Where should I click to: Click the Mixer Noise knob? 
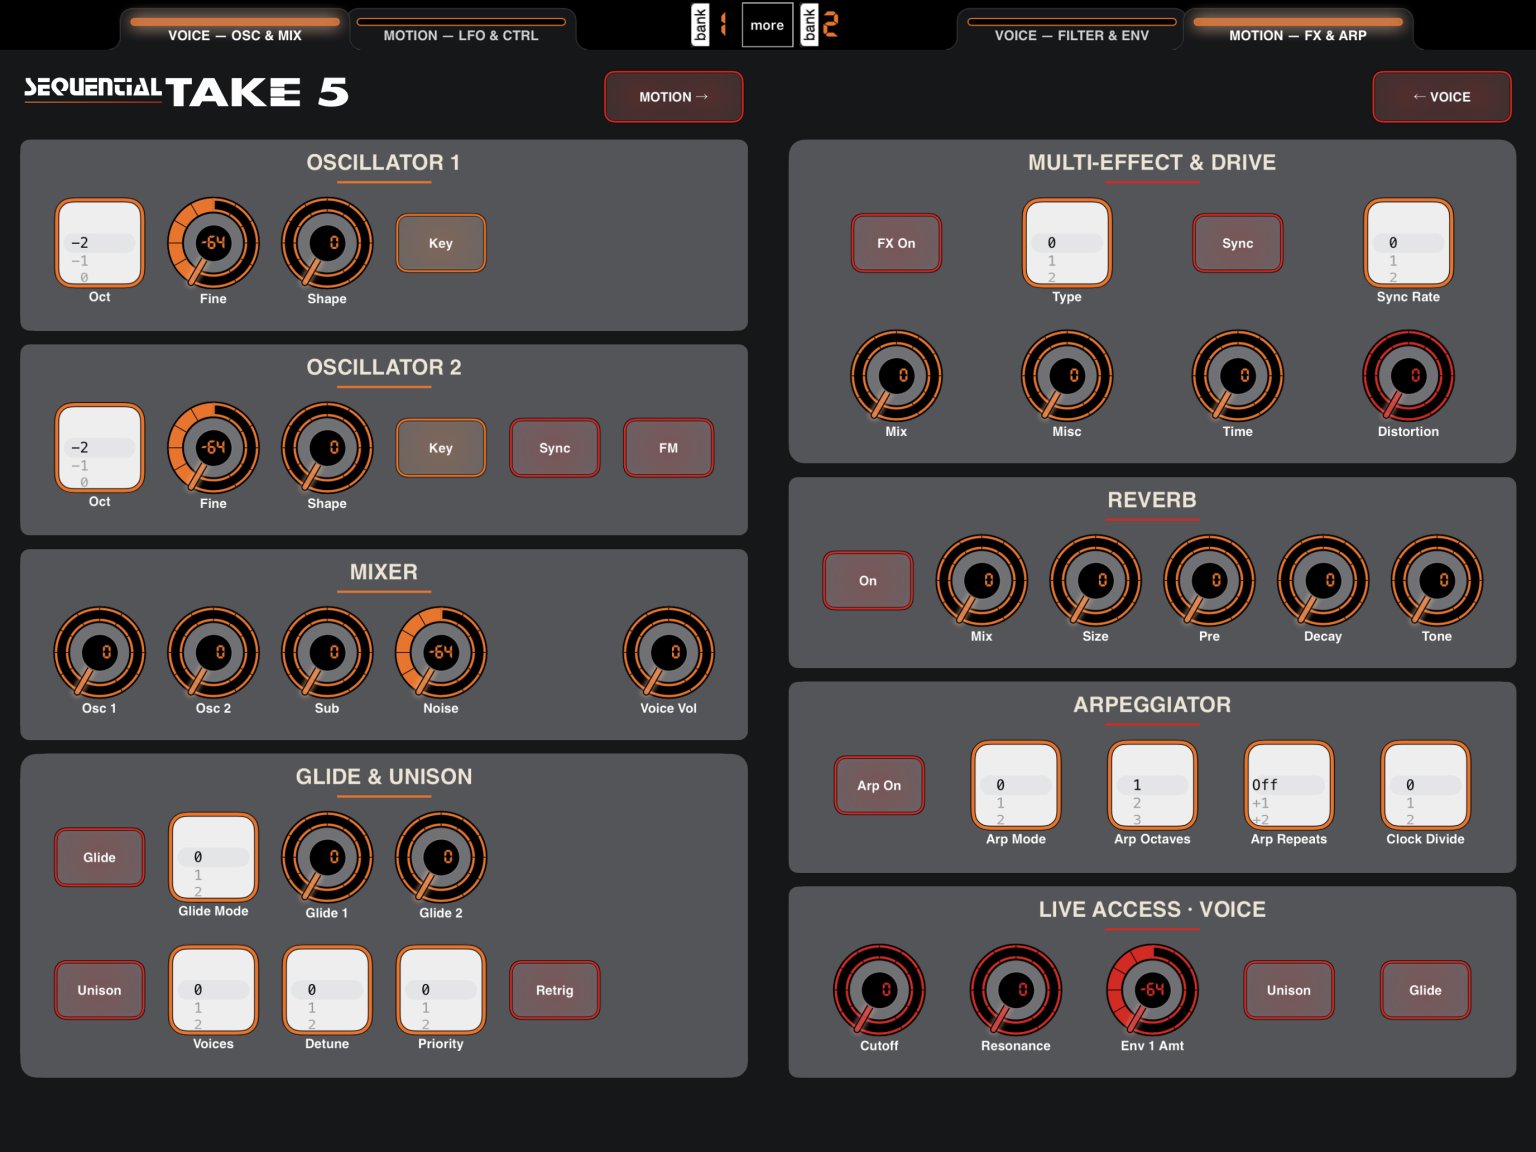[441, 653]
